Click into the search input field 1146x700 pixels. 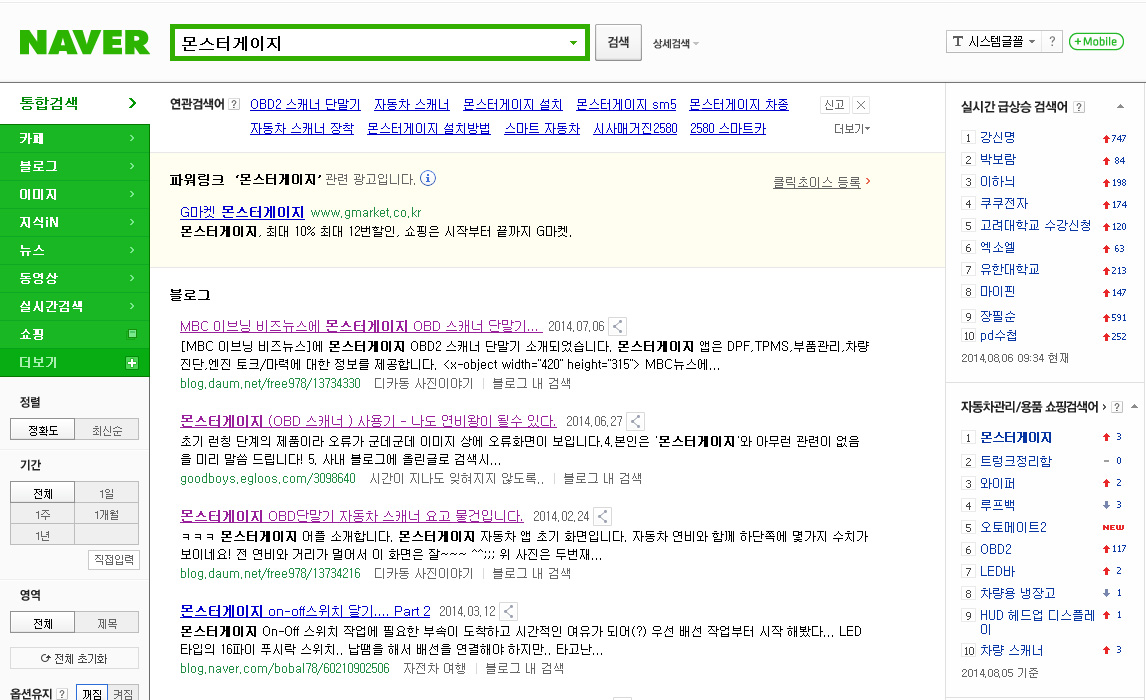coord(371,43)
